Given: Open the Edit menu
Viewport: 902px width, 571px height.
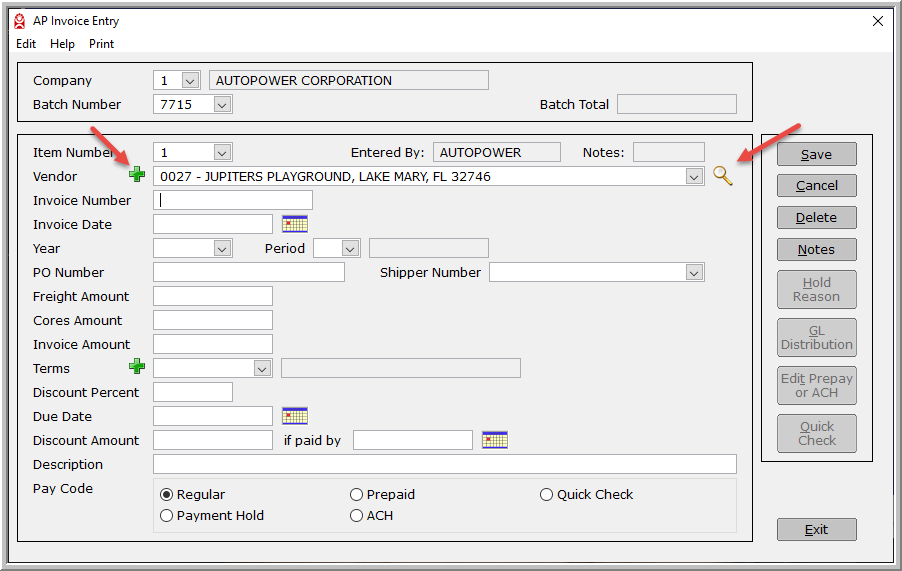Looking at the screenshot, I should (x=26, y=44).
